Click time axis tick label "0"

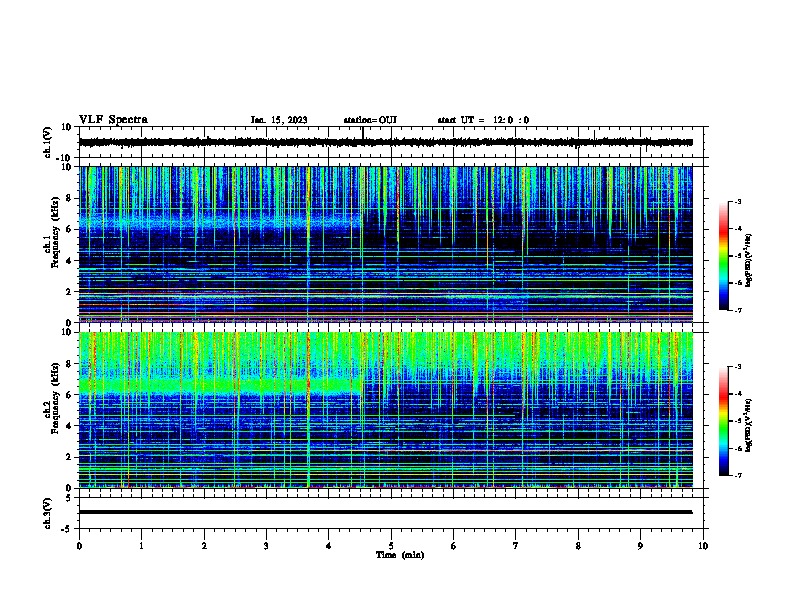(79, 546)
